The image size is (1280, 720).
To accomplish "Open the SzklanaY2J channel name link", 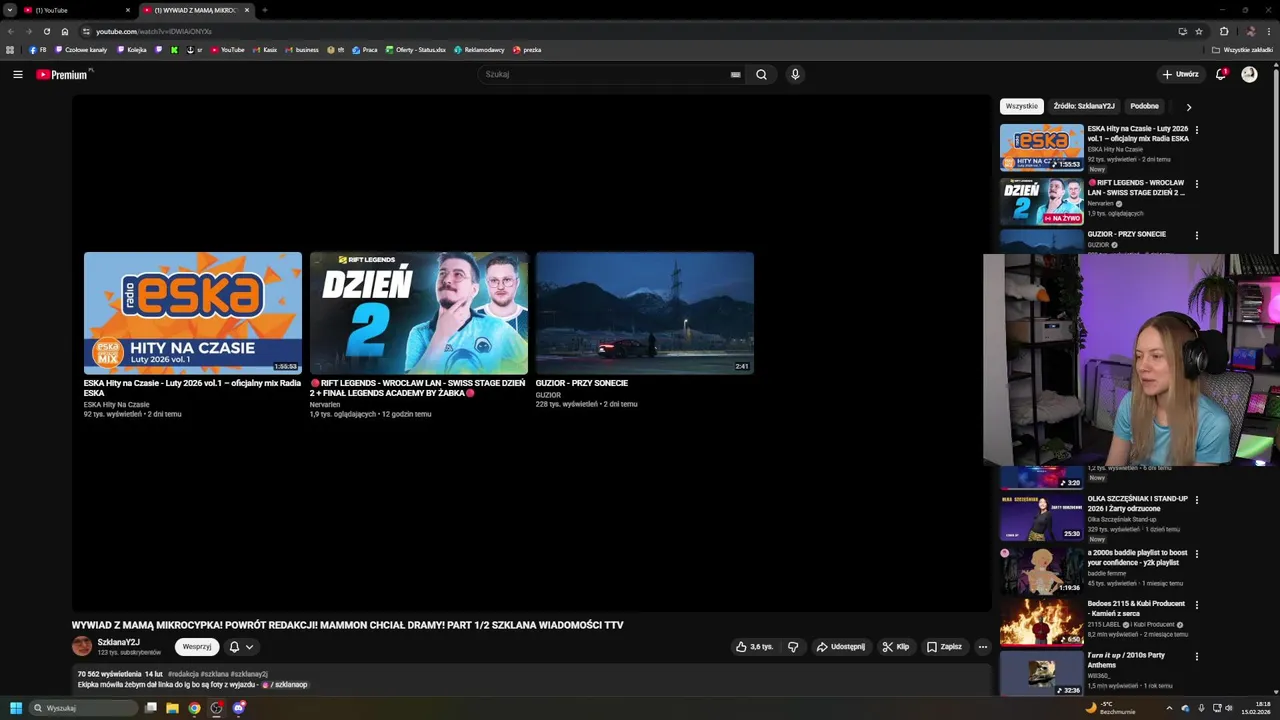I will (118, 642).
